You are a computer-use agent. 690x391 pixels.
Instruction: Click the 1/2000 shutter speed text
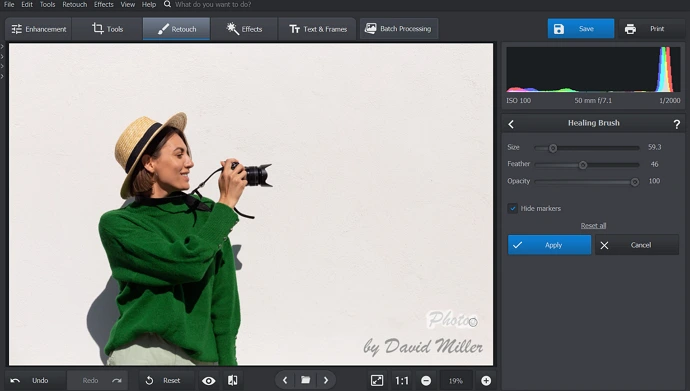point(669,101)
